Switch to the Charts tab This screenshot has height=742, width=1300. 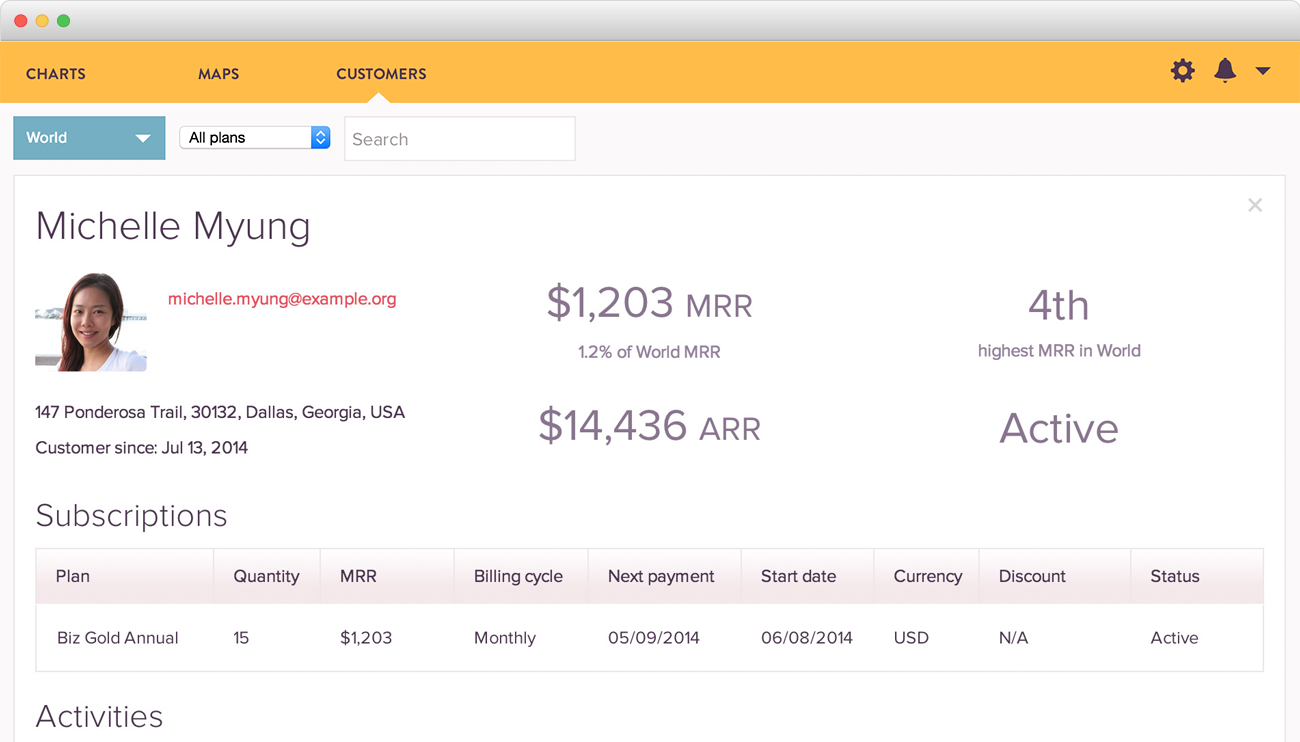tap(56, 74)
